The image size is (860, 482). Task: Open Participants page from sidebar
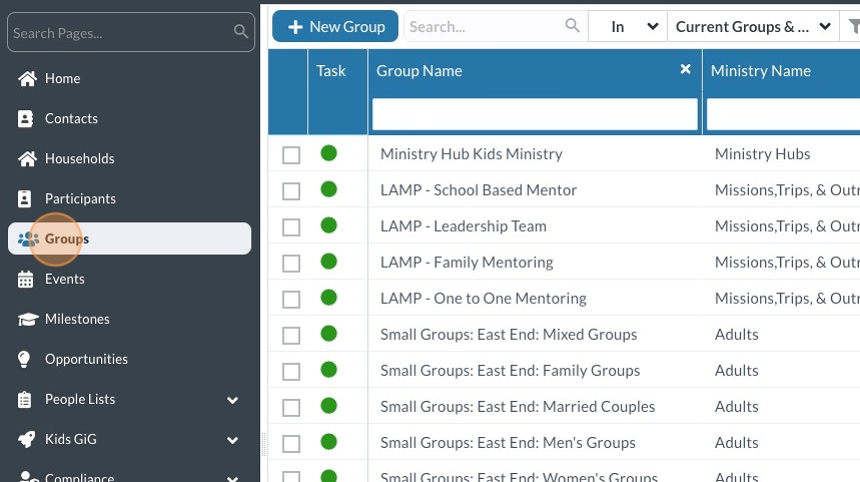click(x=80, y=199)
